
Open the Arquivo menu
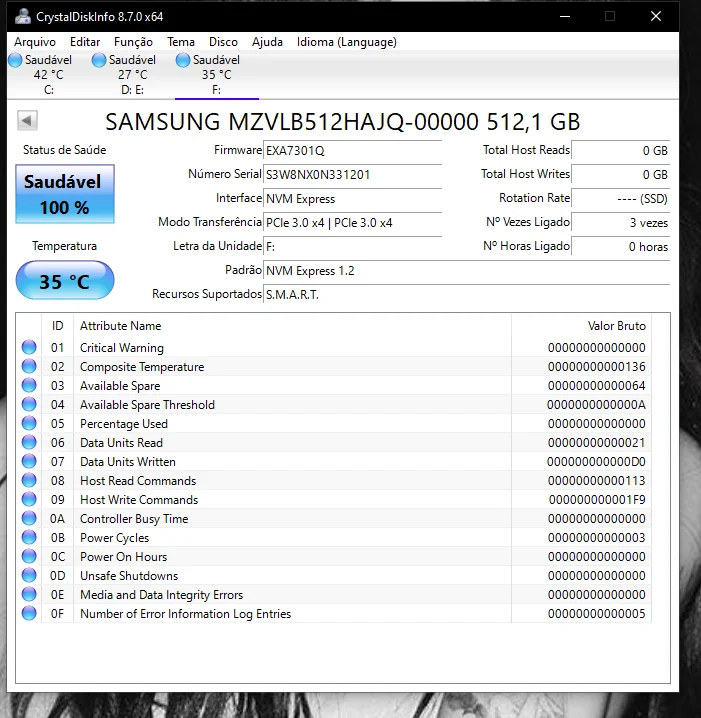pos(35,42)
